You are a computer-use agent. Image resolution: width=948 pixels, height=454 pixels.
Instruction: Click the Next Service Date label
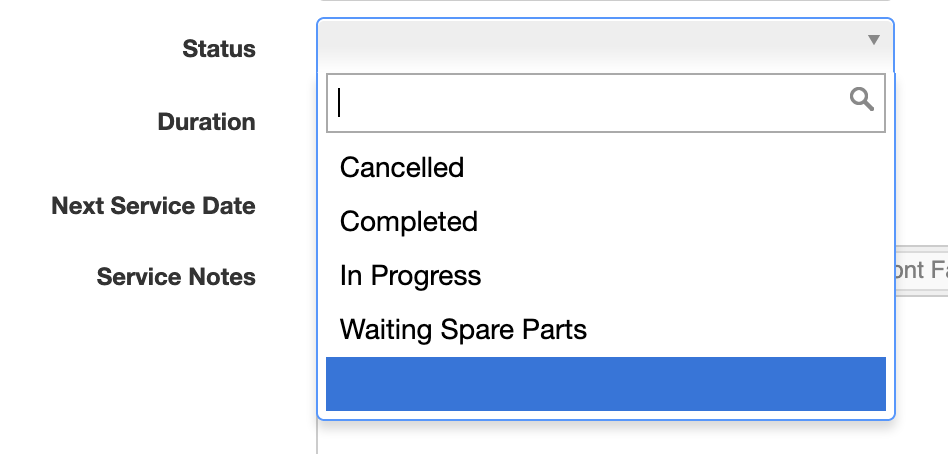pyautogui.click(x=154, y=206)
